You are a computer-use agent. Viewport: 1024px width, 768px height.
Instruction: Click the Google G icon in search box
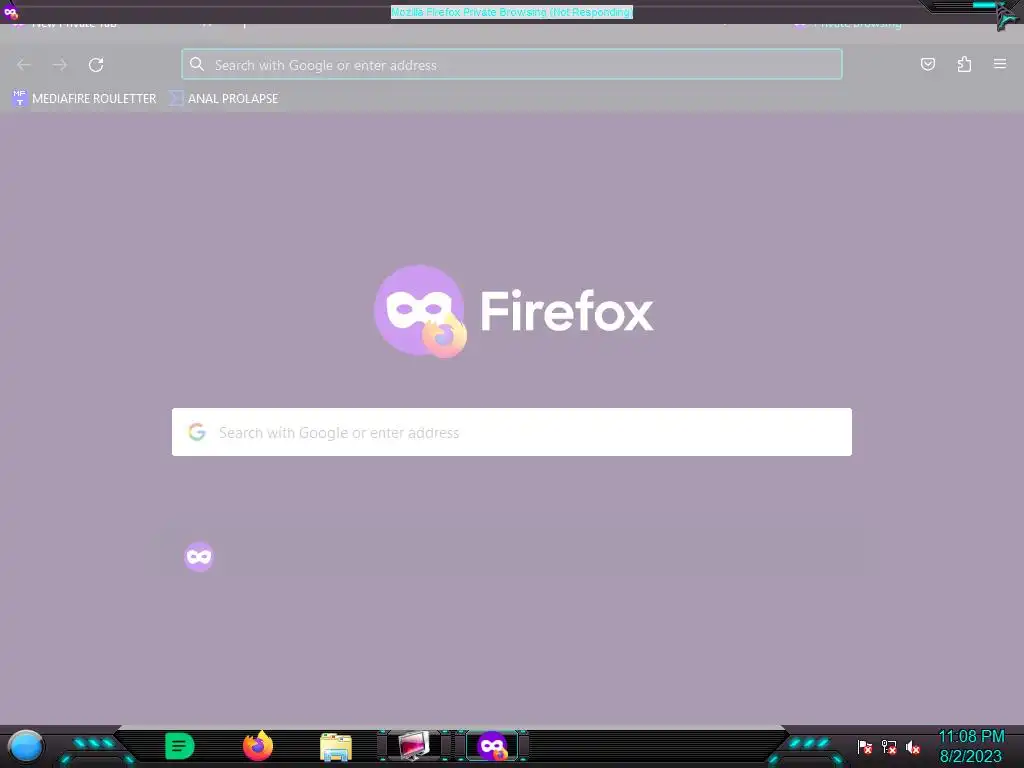[197, 432]
